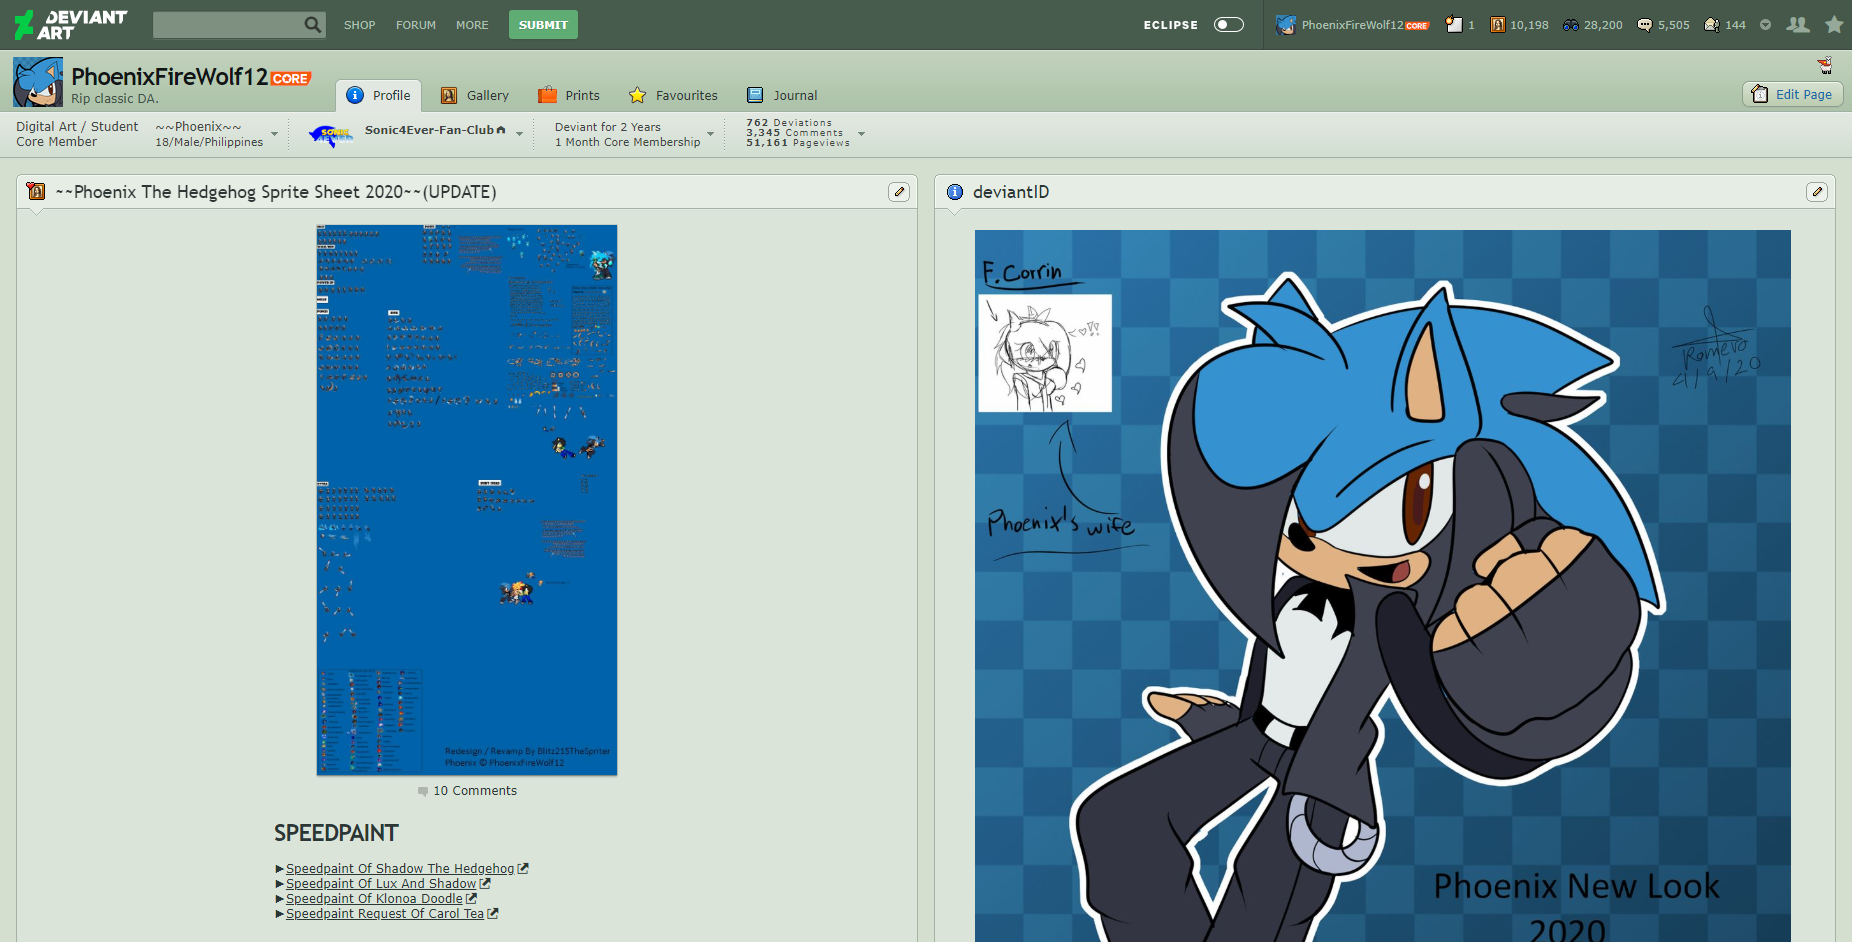Open Speedpaint Request Of Carol Tea link
Viewport: 1852px width, 942px height.
point(385,914)
